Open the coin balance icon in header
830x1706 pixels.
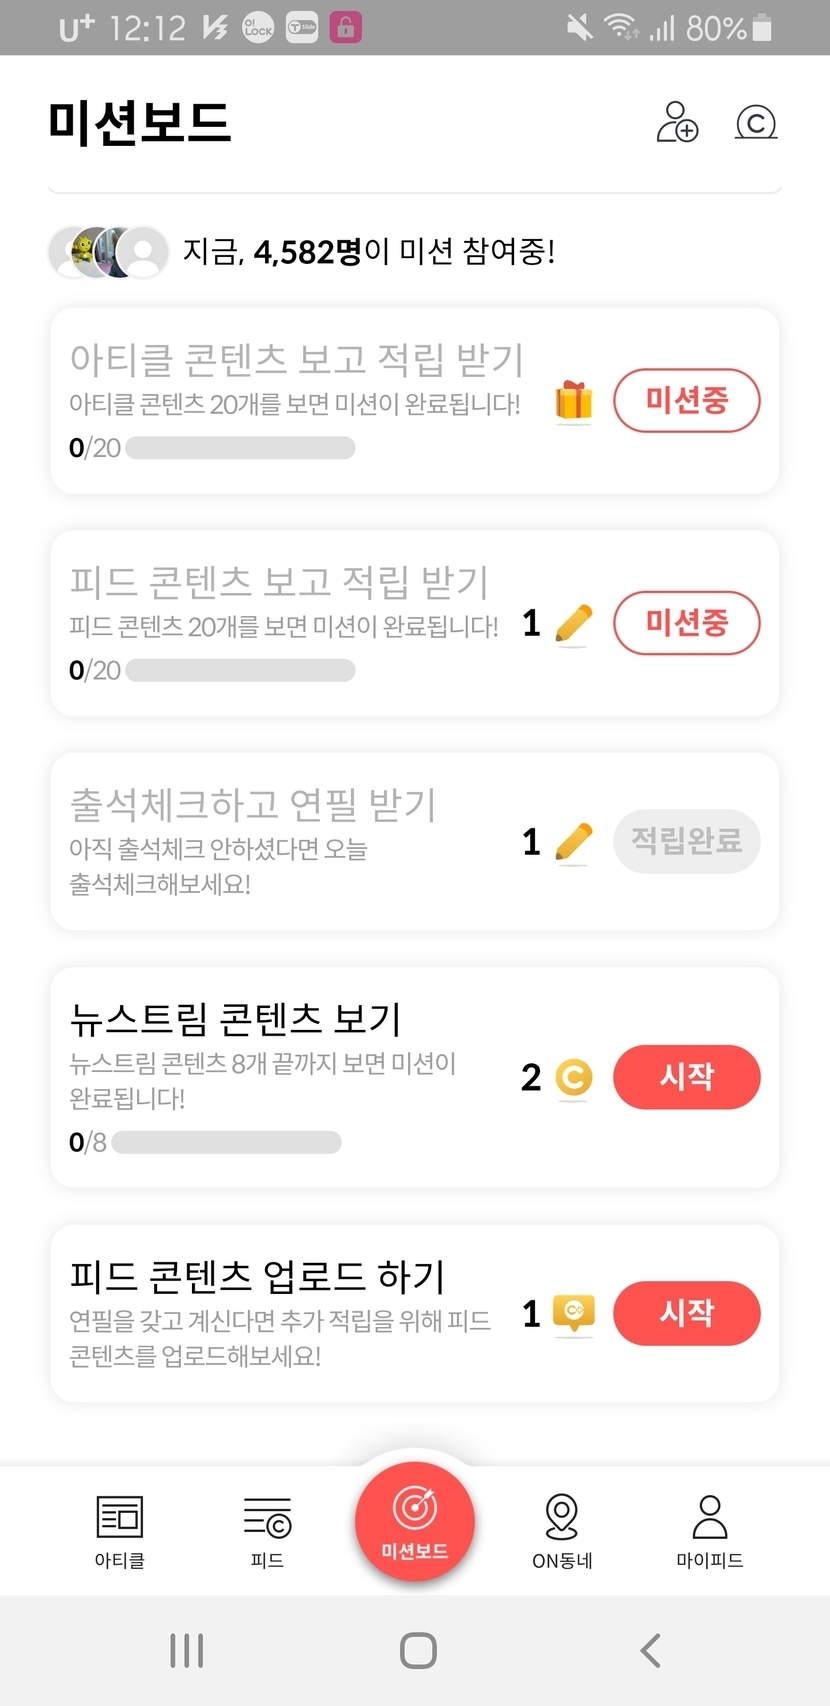tap(756, 122)
